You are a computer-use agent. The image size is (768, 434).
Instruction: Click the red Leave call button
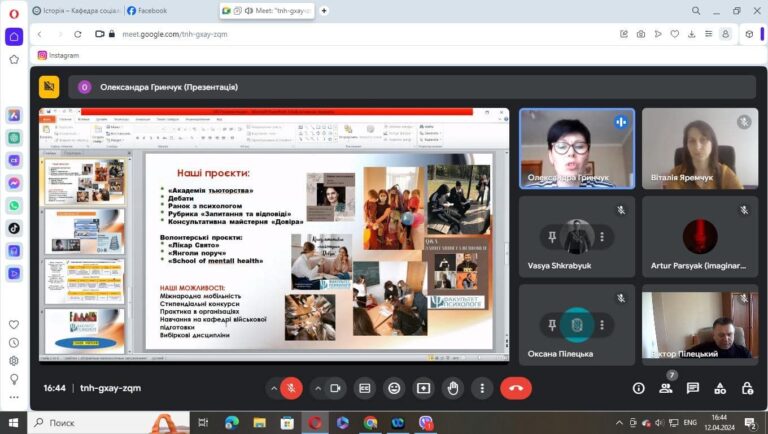[x=515, y=388]
